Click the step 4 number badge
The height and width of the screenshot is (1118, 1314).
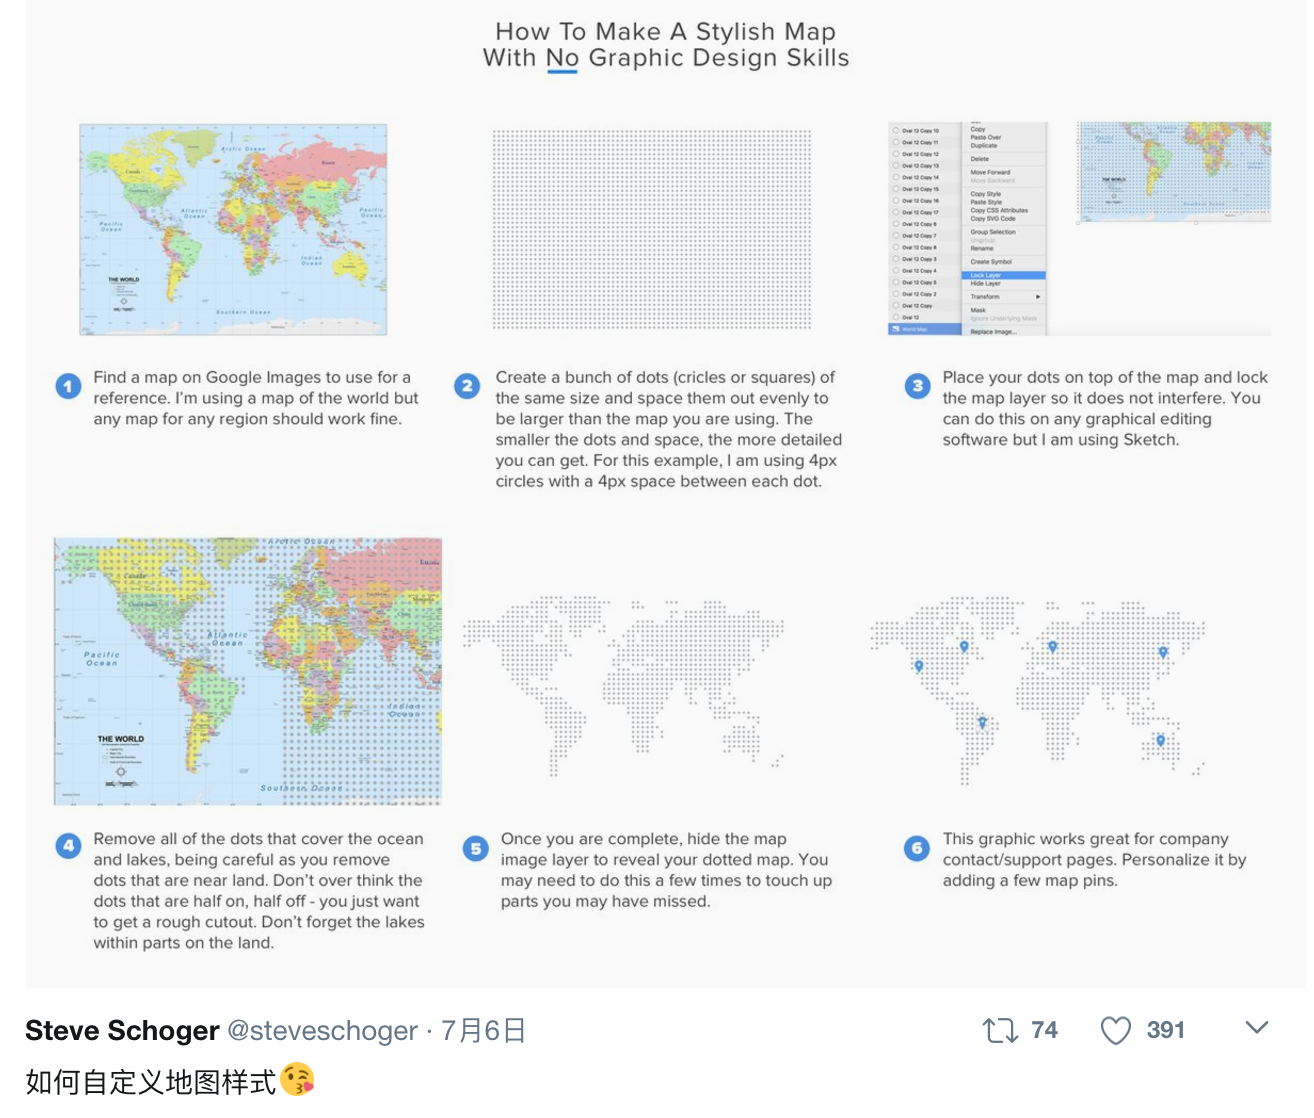68,846
